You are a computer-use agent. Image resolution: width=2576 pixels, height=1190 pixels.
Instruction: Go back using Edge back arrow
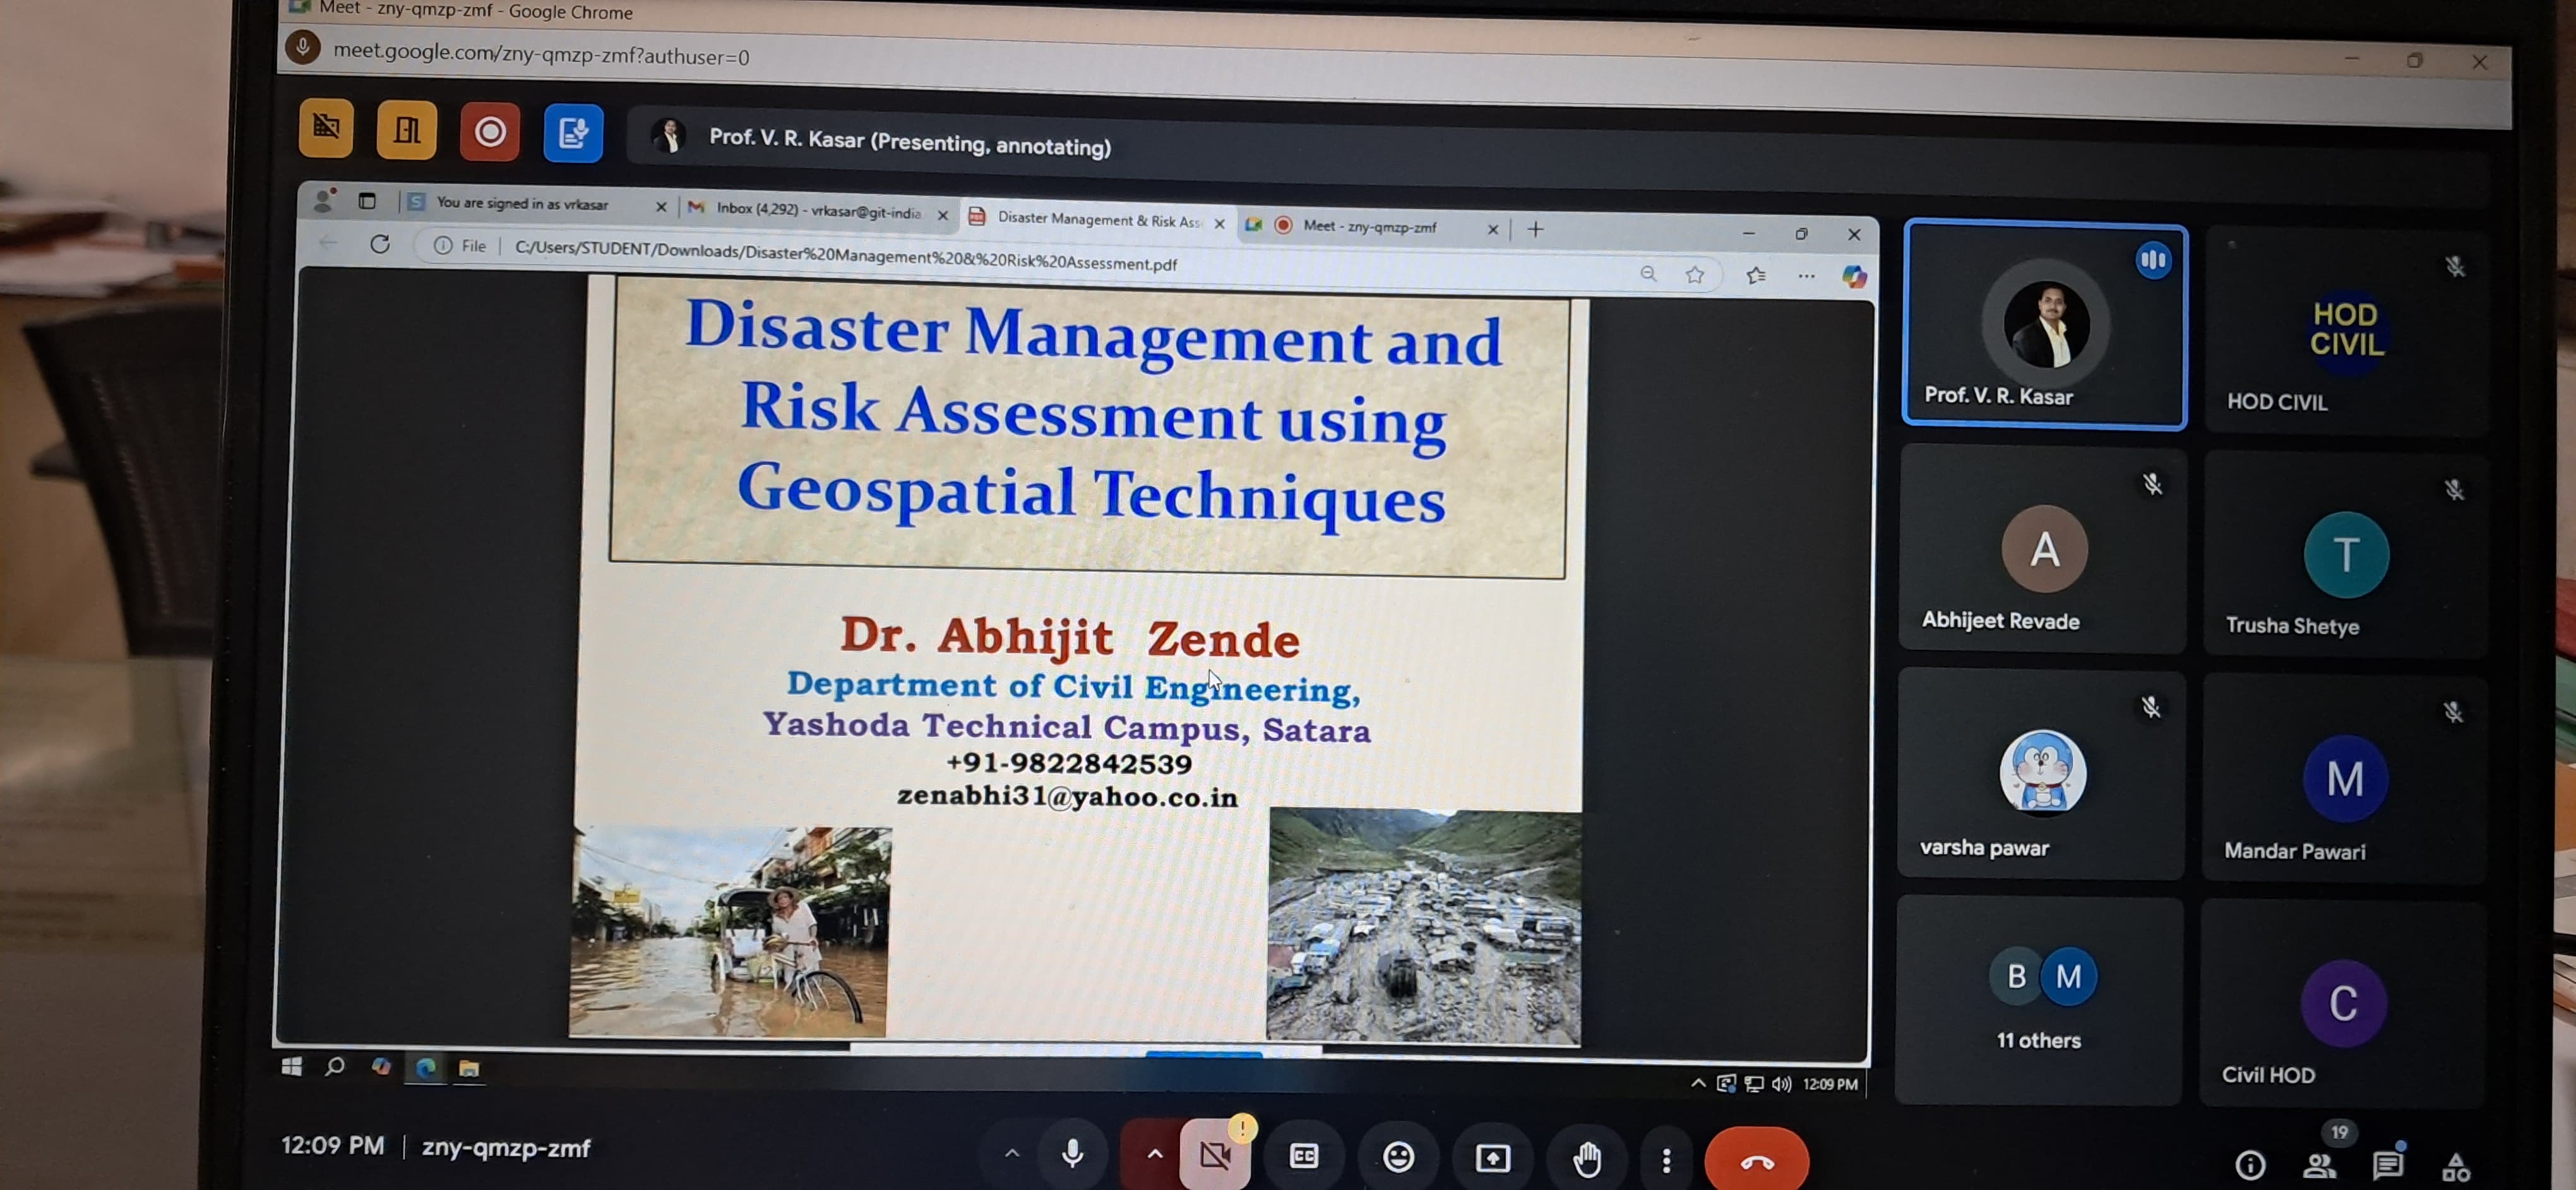click(x=328, y=242)
